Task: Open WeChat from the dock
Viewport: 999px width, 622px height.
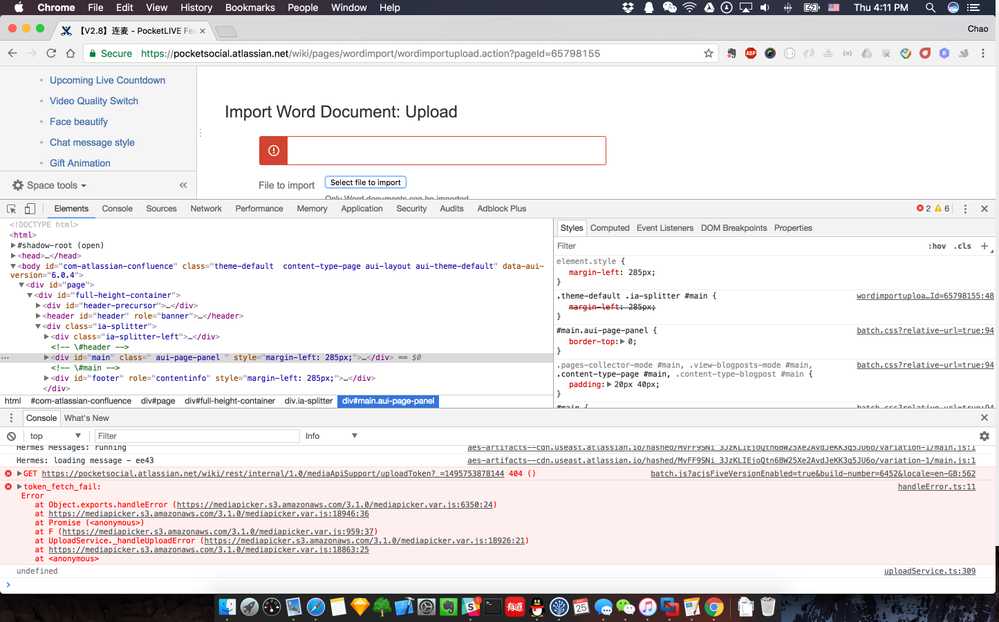Action: (625, 607)
